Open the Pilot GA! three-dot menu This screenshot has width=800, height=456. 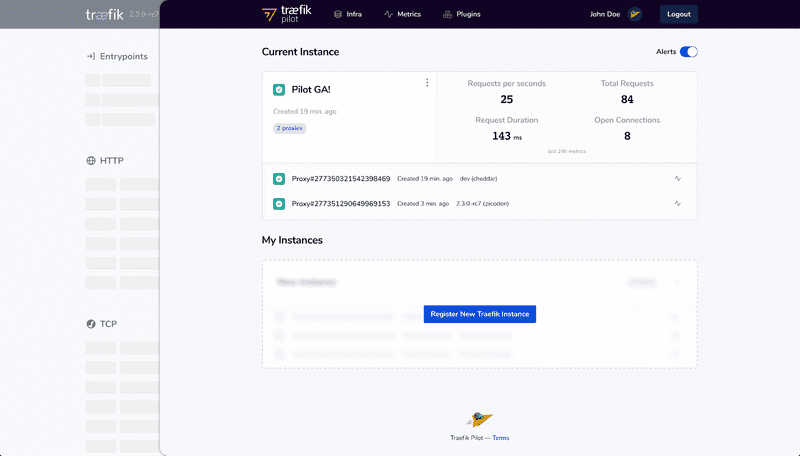(427, 83)
